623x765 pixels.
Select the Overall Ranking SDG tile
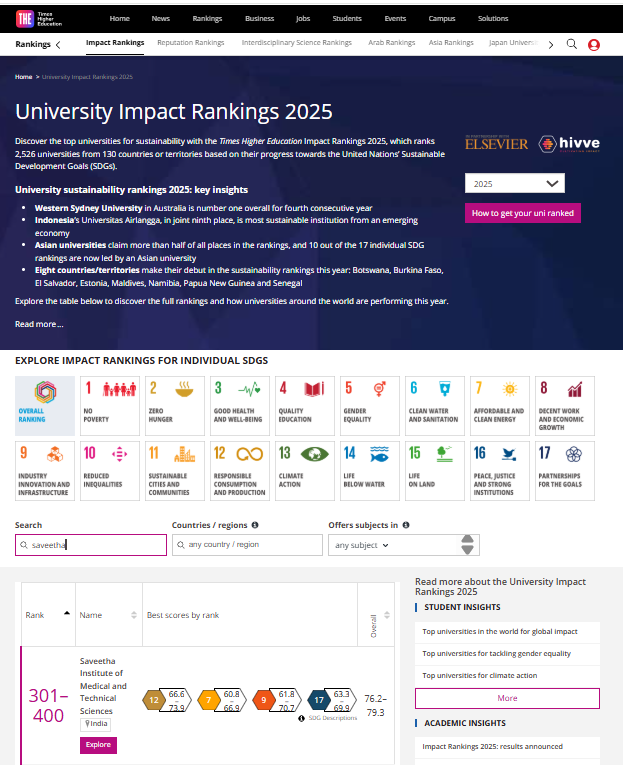(x=45, y=405)
